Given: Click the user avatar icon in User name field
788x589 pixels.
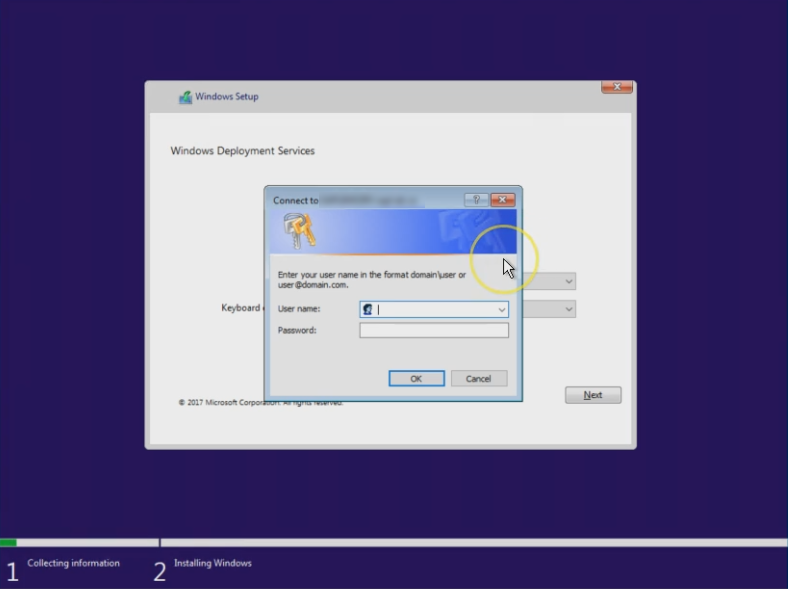Looking at the screenshot, I should 367,310.
